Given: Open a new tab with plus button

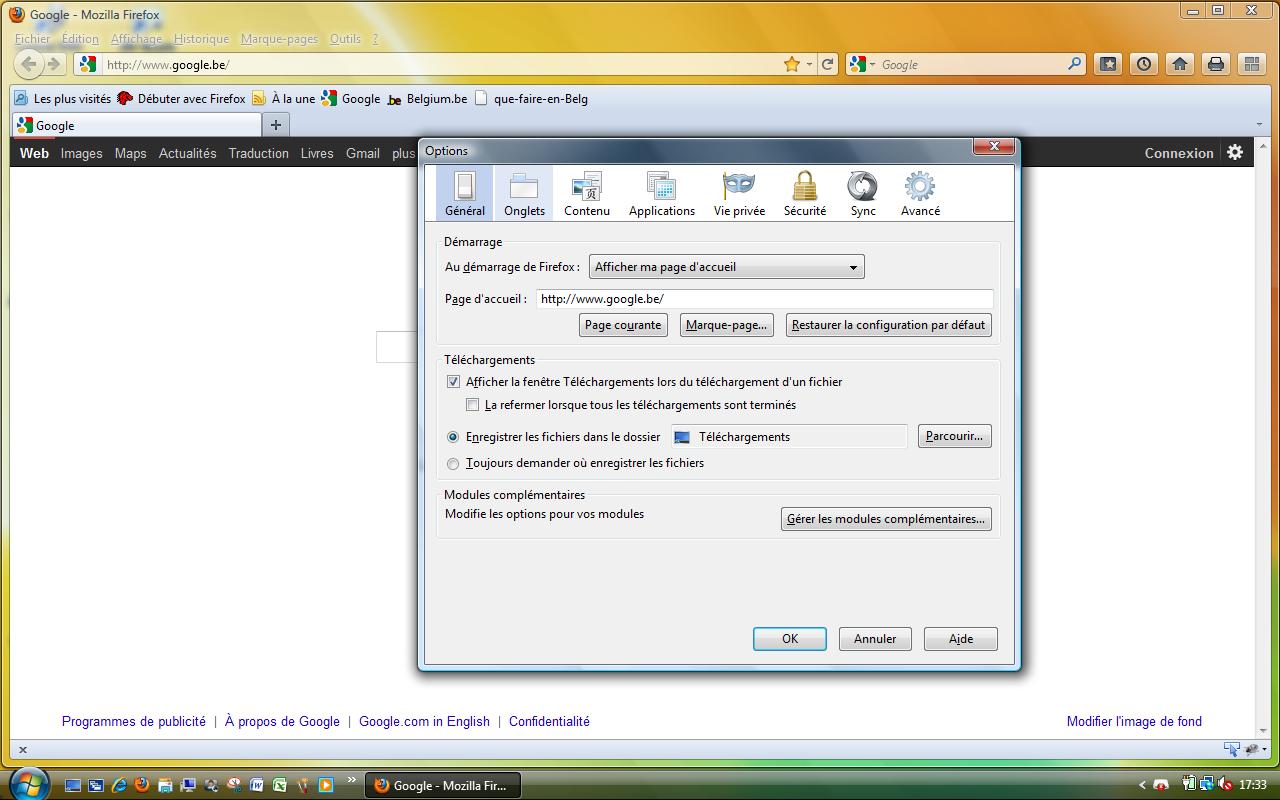Looking at the screenshot, I should point(276,125).
